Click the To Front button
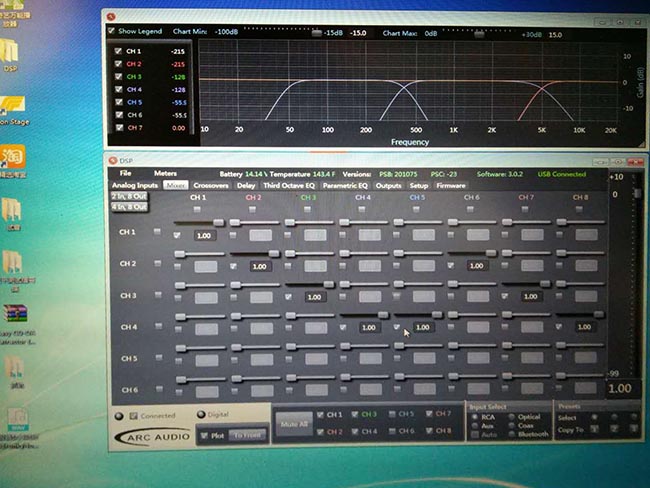Viewport: 650px width, 488px height. pos(246,435)
